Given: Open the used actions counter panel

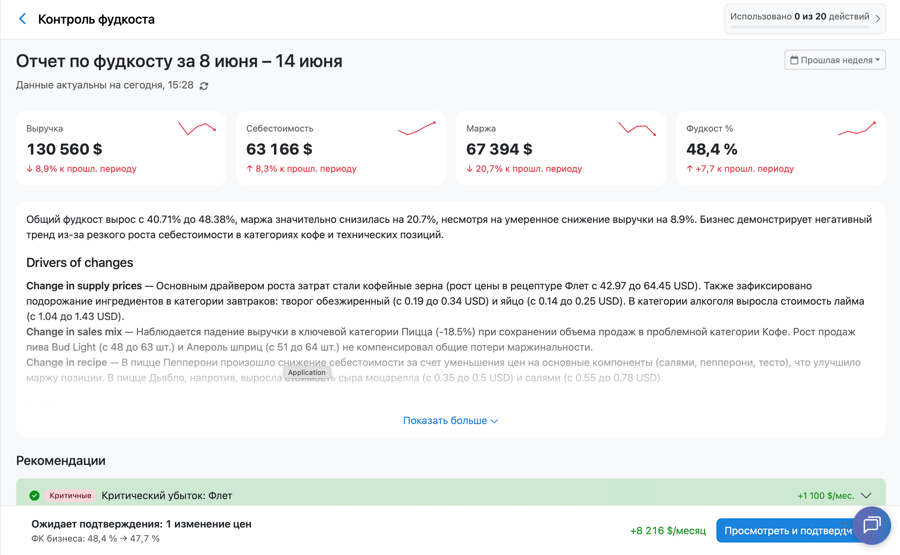Looking at the screenshot, I should coord(805,19).
